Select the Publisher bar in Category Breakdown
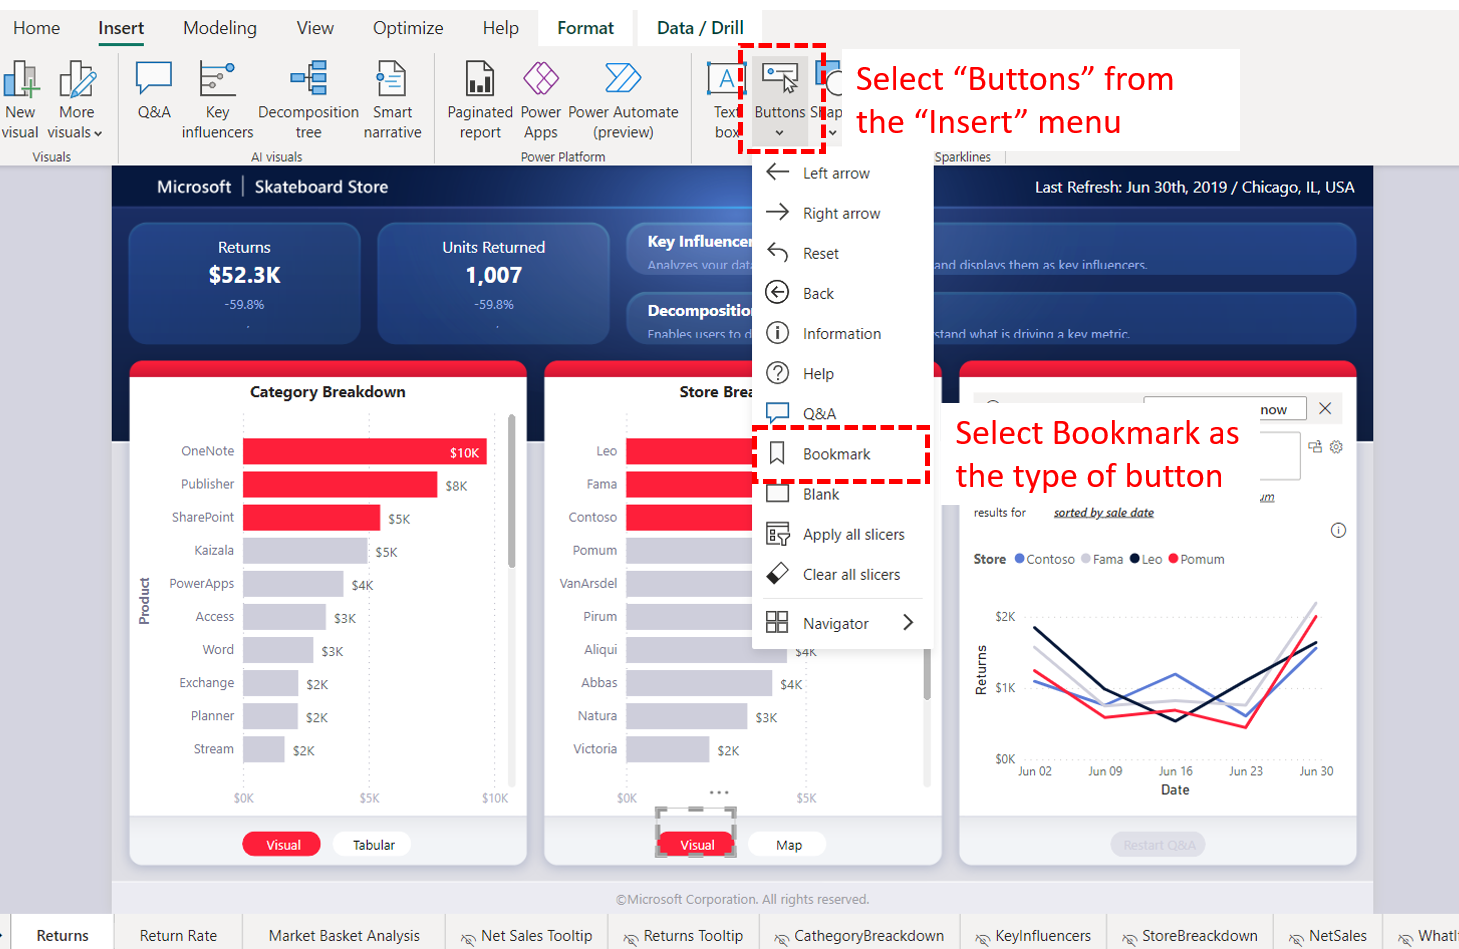Screen dimensions: 1459x949 pos(340,485)
